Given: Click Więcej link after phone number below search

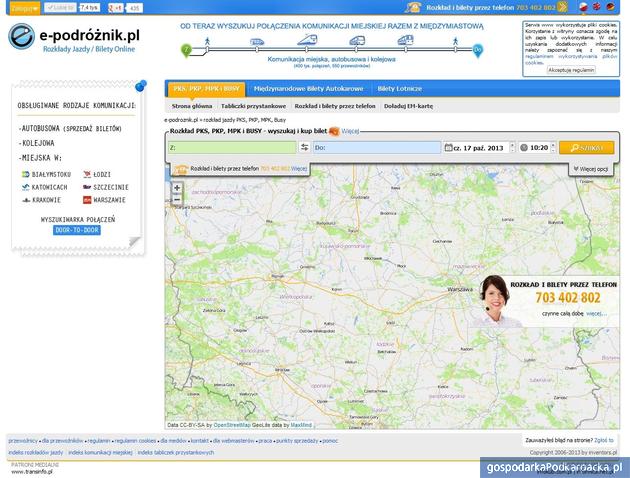Looking at the screenshot, I should 299,169.
